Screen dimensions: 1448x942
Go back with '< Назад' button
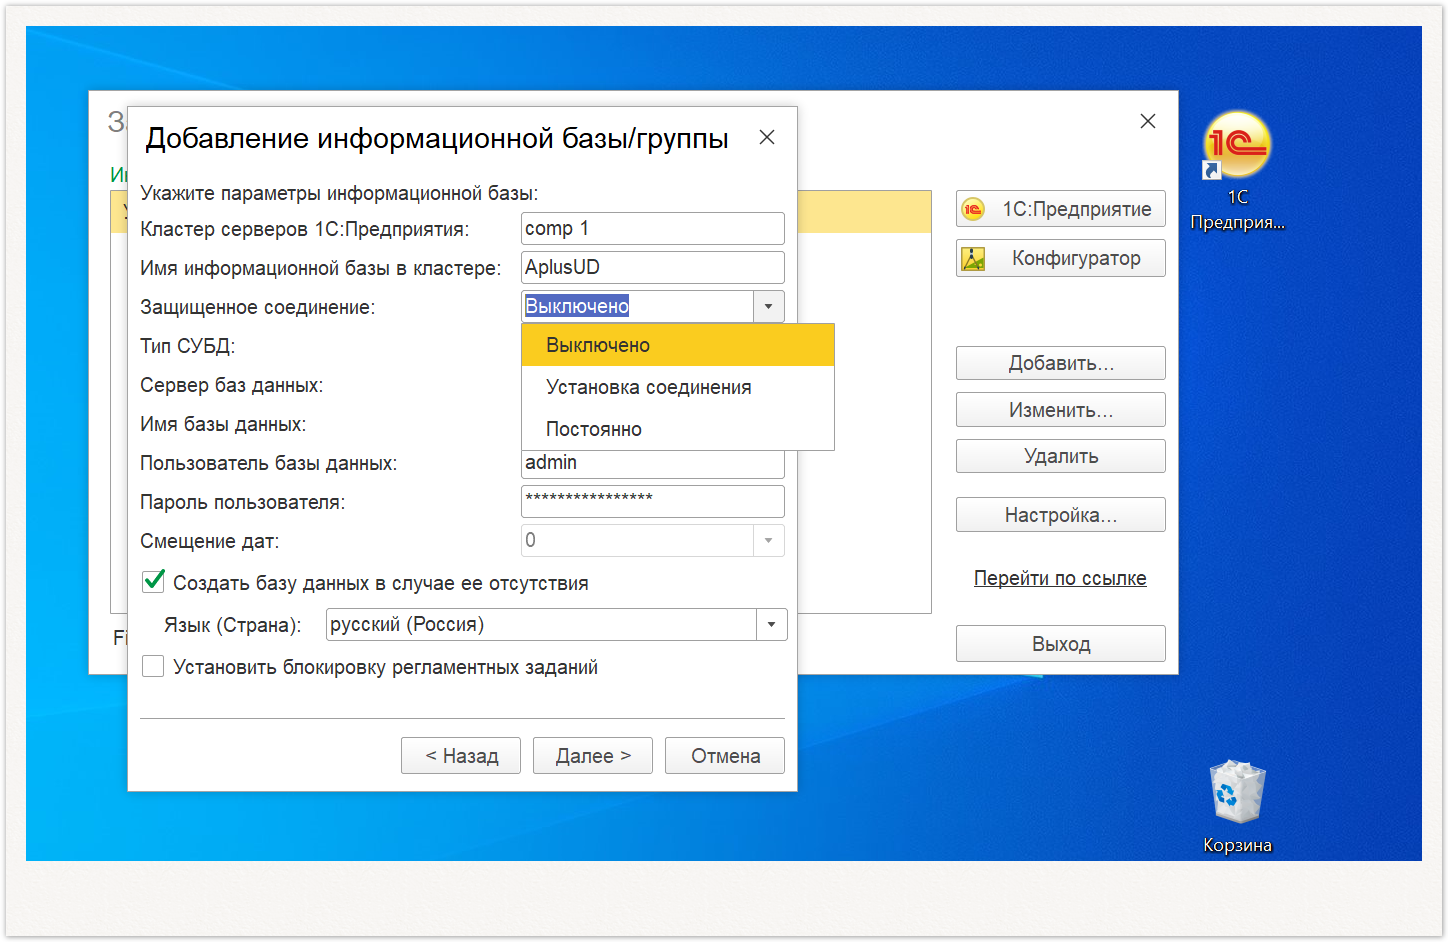pos(461,756)
